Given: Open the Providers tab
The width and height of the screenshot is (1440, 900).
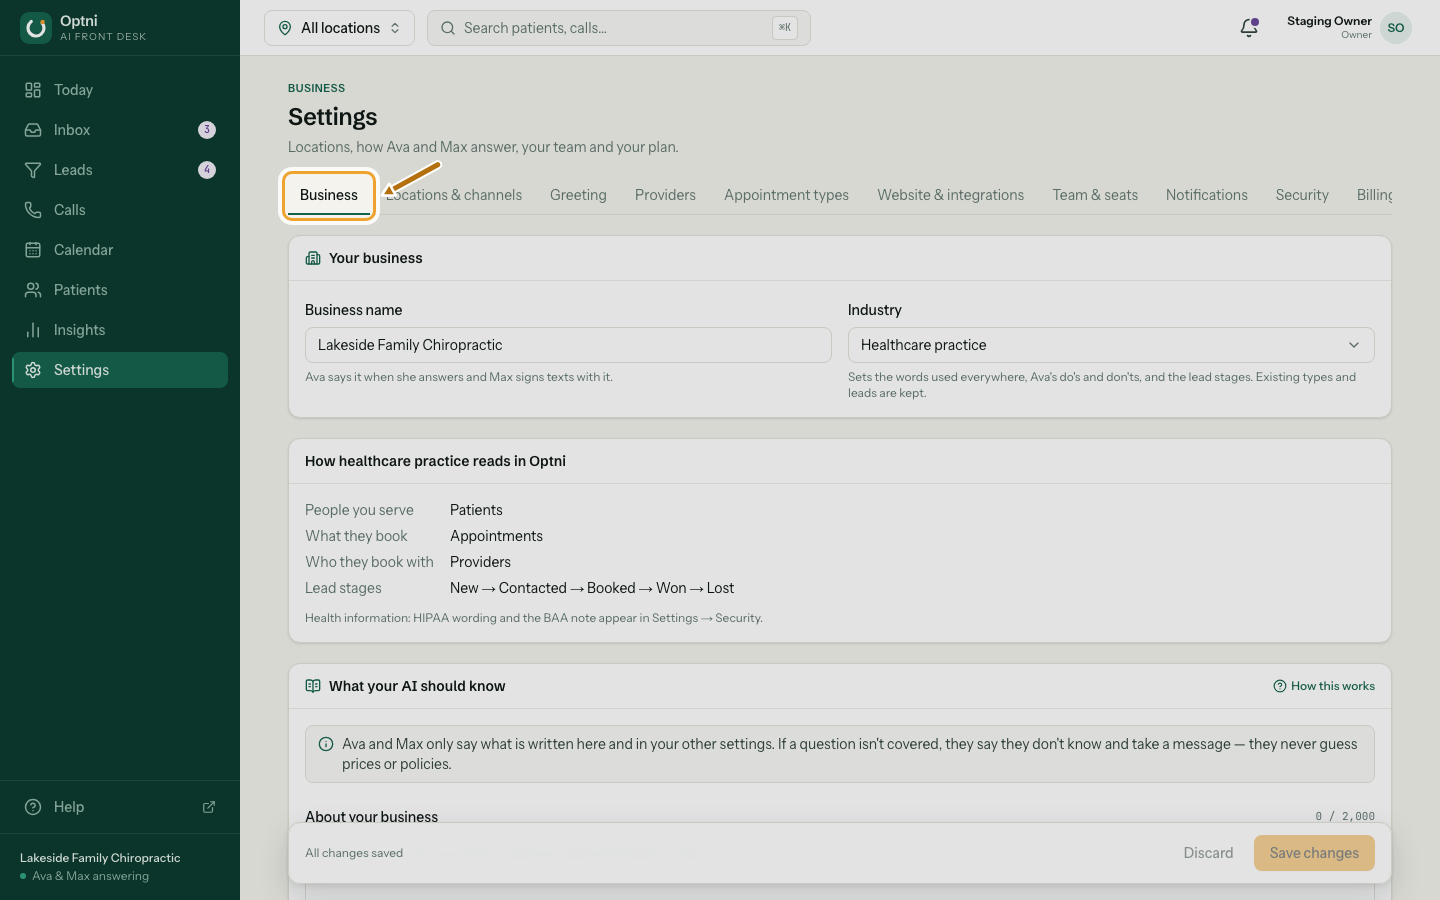Looking at the screenshot, I should pyautogui.click(x=665, y=195).
